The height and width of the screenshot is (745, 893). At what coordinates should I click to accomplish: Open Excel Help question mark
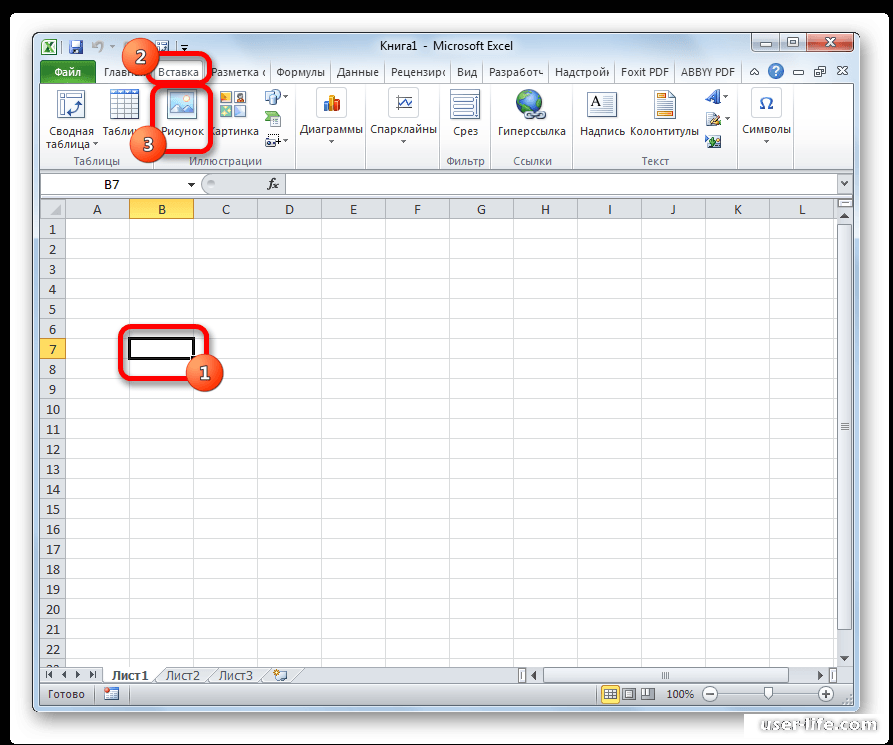776,71
